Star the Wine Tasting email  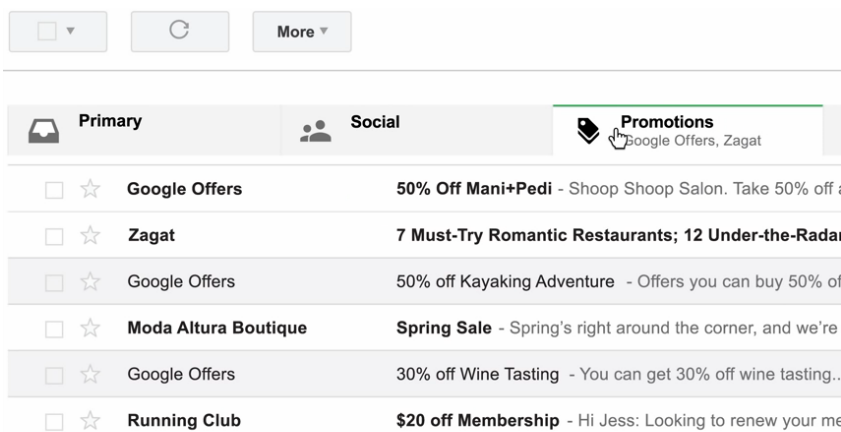coord(90,374)
